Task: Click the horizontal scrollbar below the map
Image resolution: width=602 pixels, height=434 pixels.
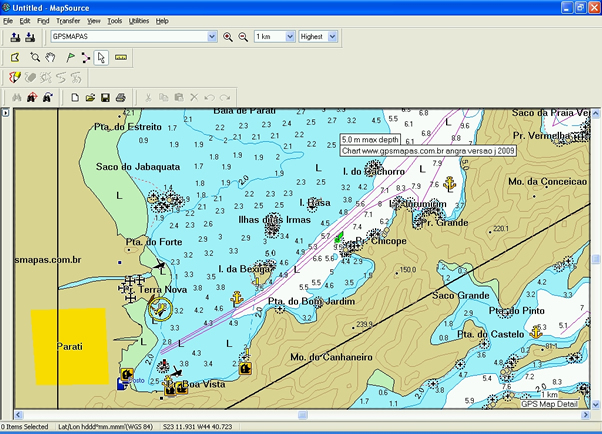Action: [x=300, y=415]
